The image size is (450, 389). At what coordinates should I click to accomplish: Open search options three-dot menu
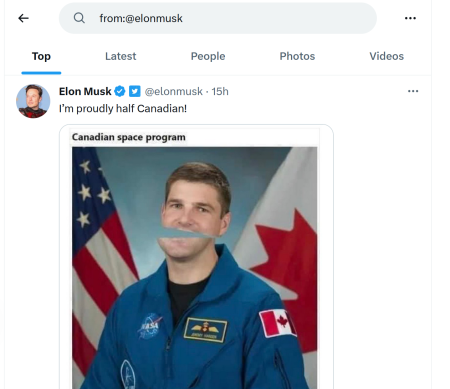[x=410, y=18]
